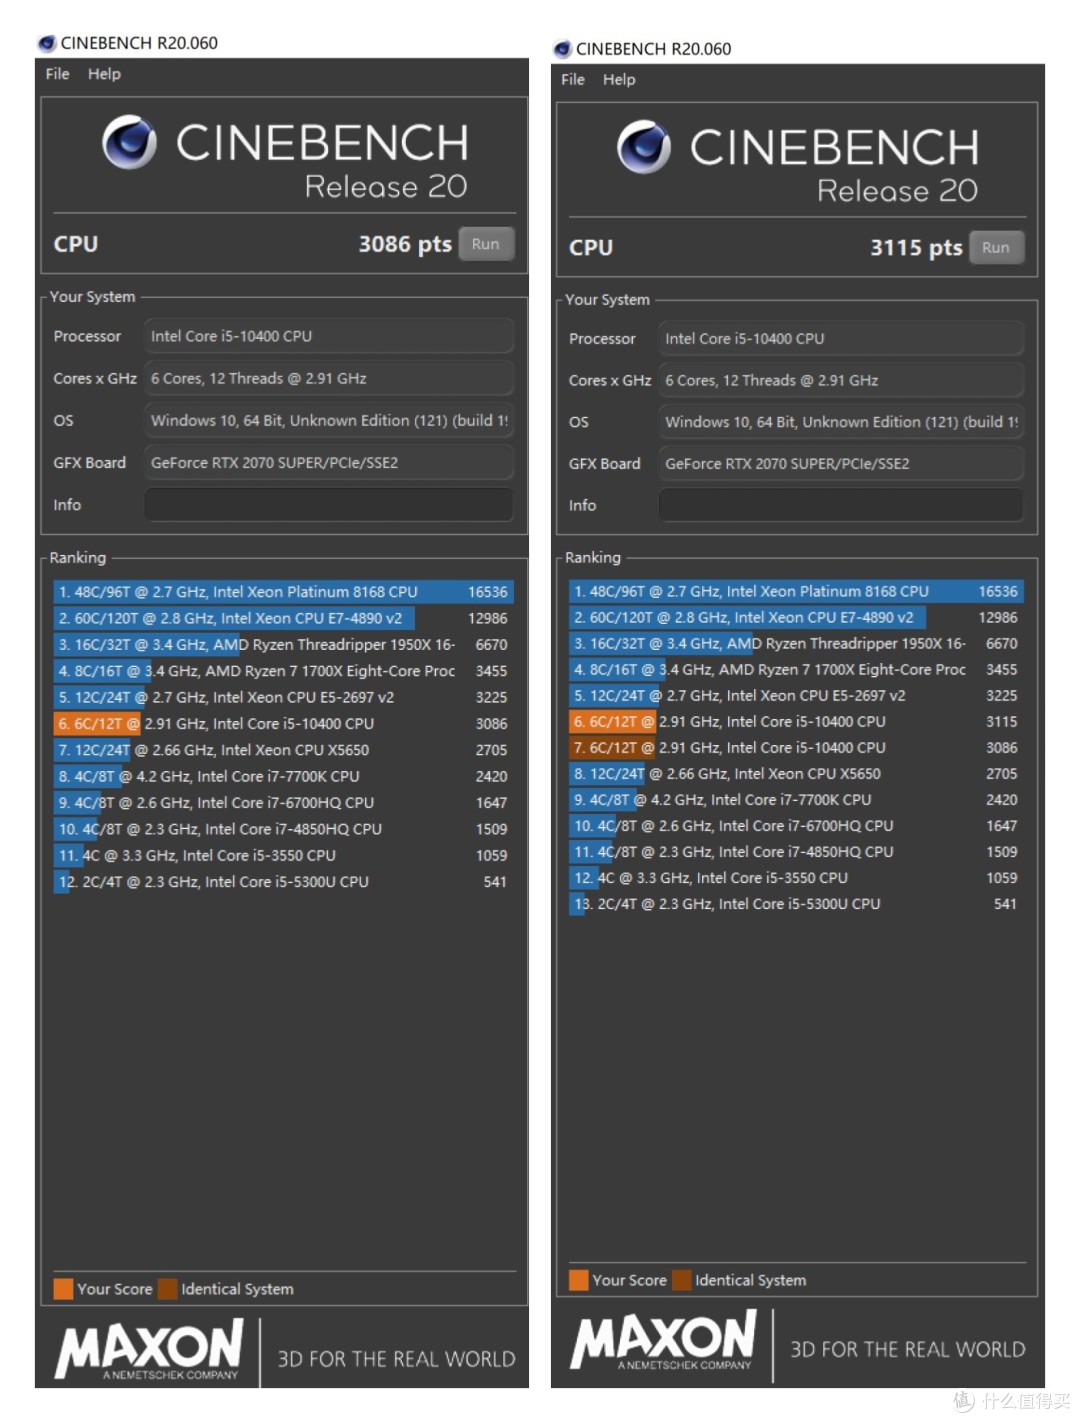1080x1423 pixels.
Task: Select Ryzen 7 1700X ranking row, right window
Action: coord(796,669)
